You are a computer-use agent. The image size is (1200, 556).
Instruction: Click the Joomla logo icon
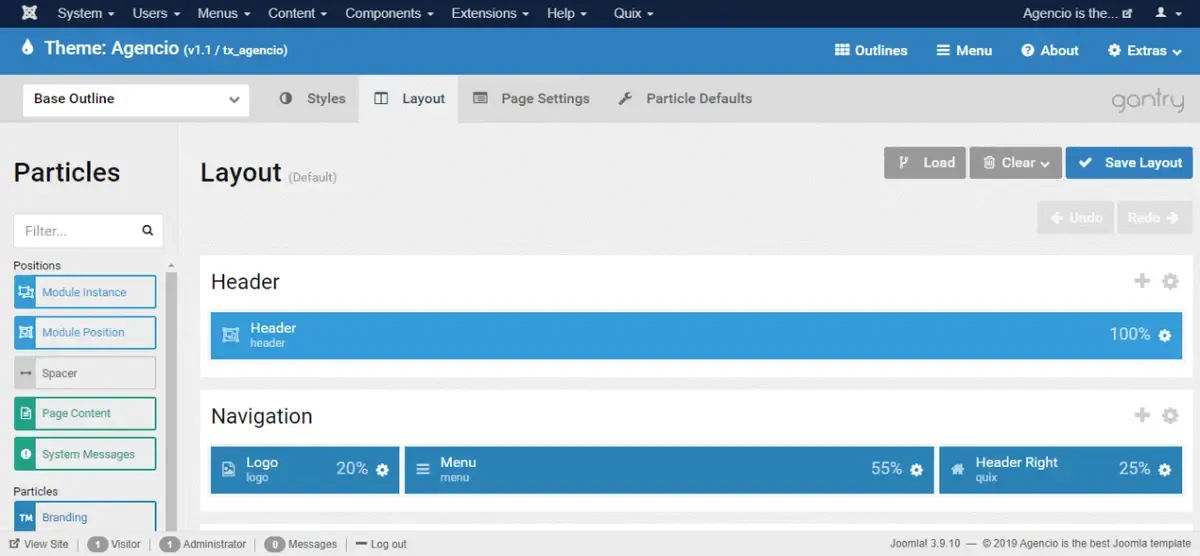coord(28,13)
